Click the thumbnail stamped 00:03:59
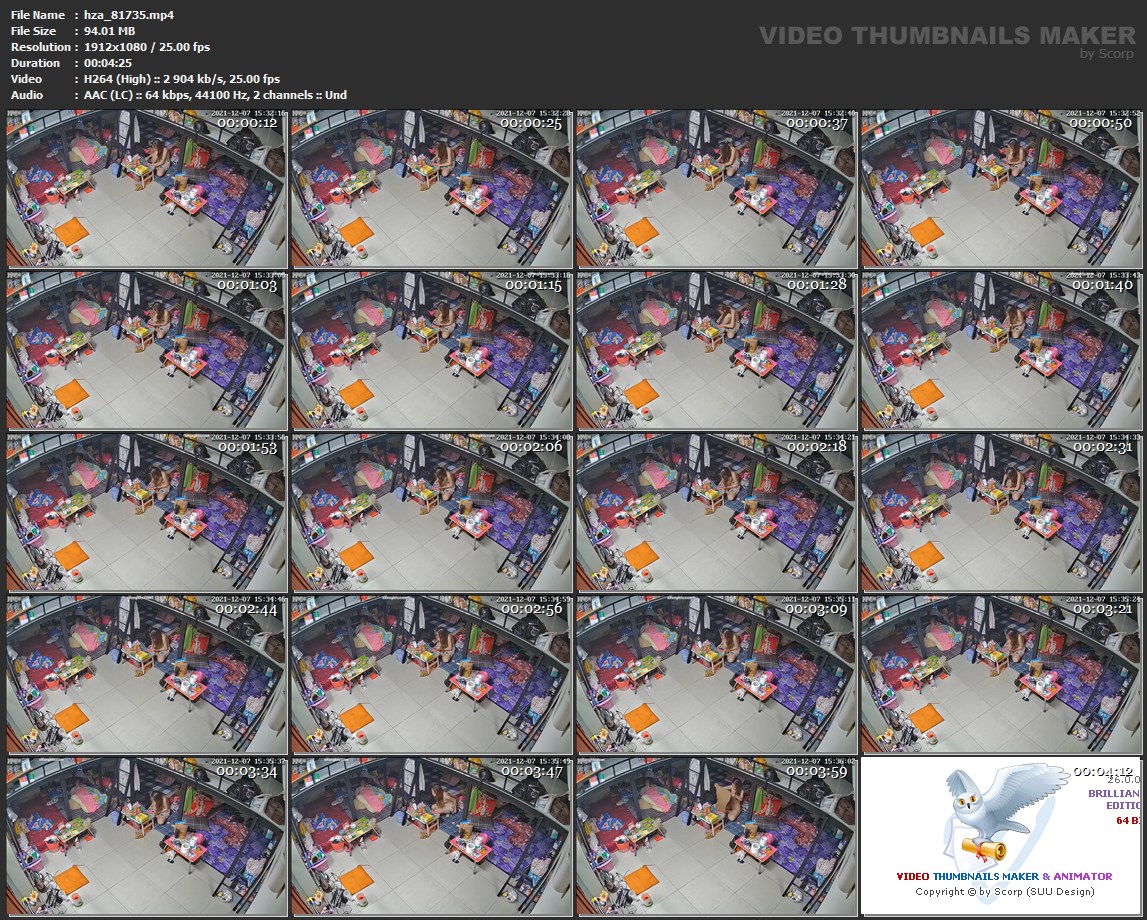 point(716,836)
